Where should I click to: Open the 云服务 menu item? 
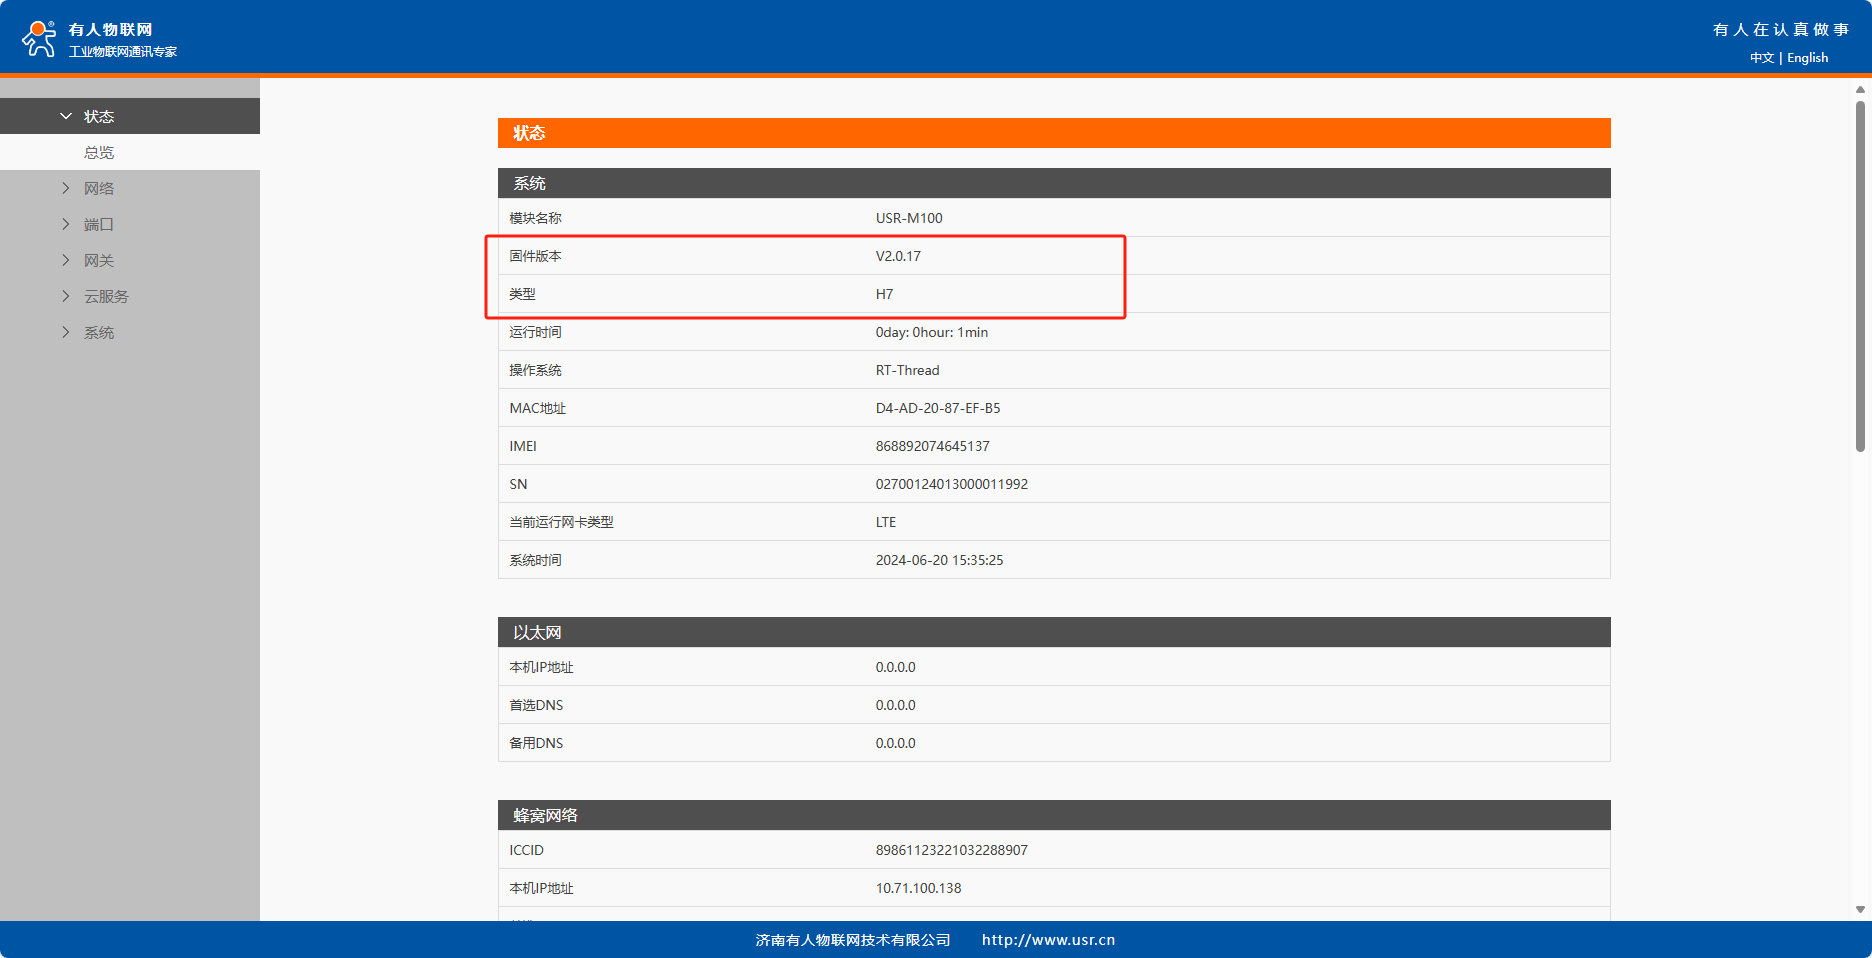106,296
